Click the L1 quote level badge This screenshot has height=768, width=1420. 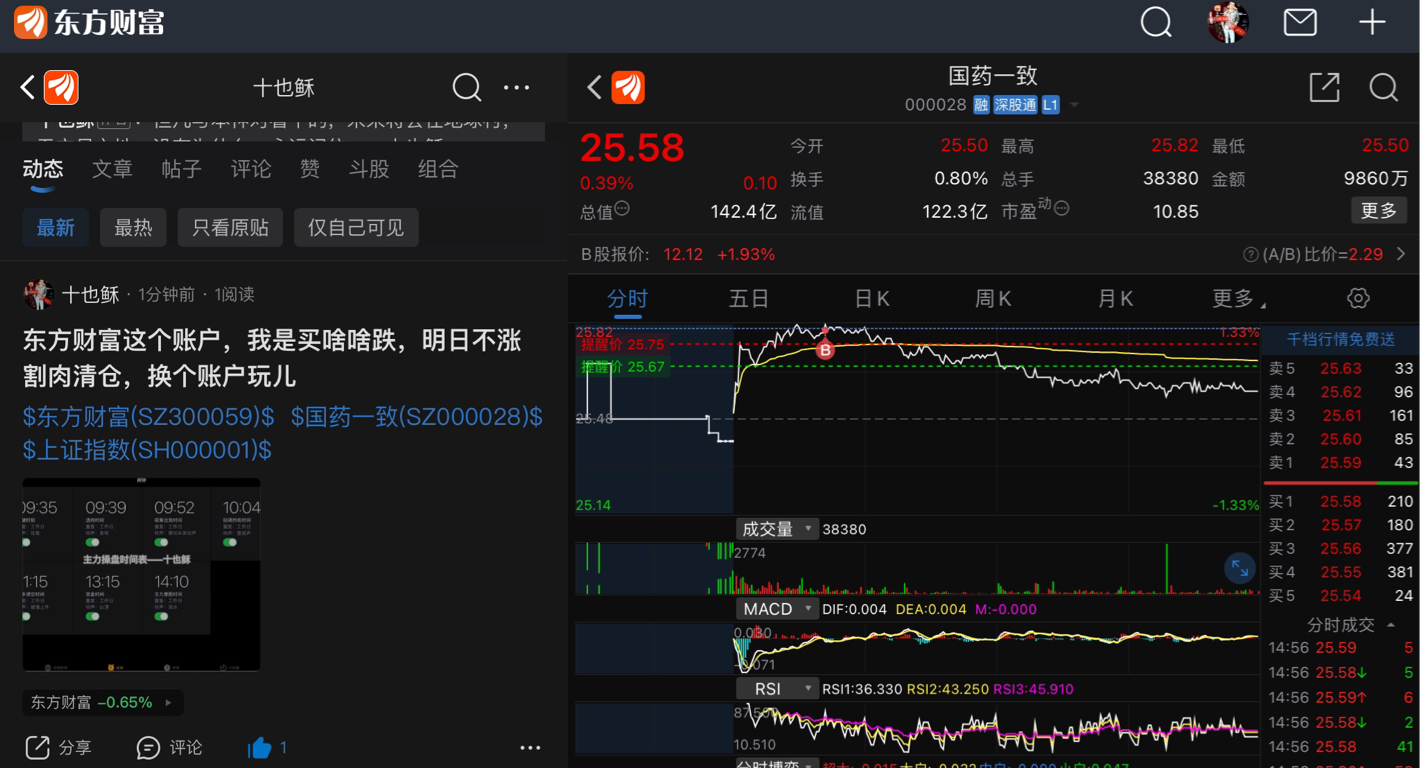[1050, 105]
